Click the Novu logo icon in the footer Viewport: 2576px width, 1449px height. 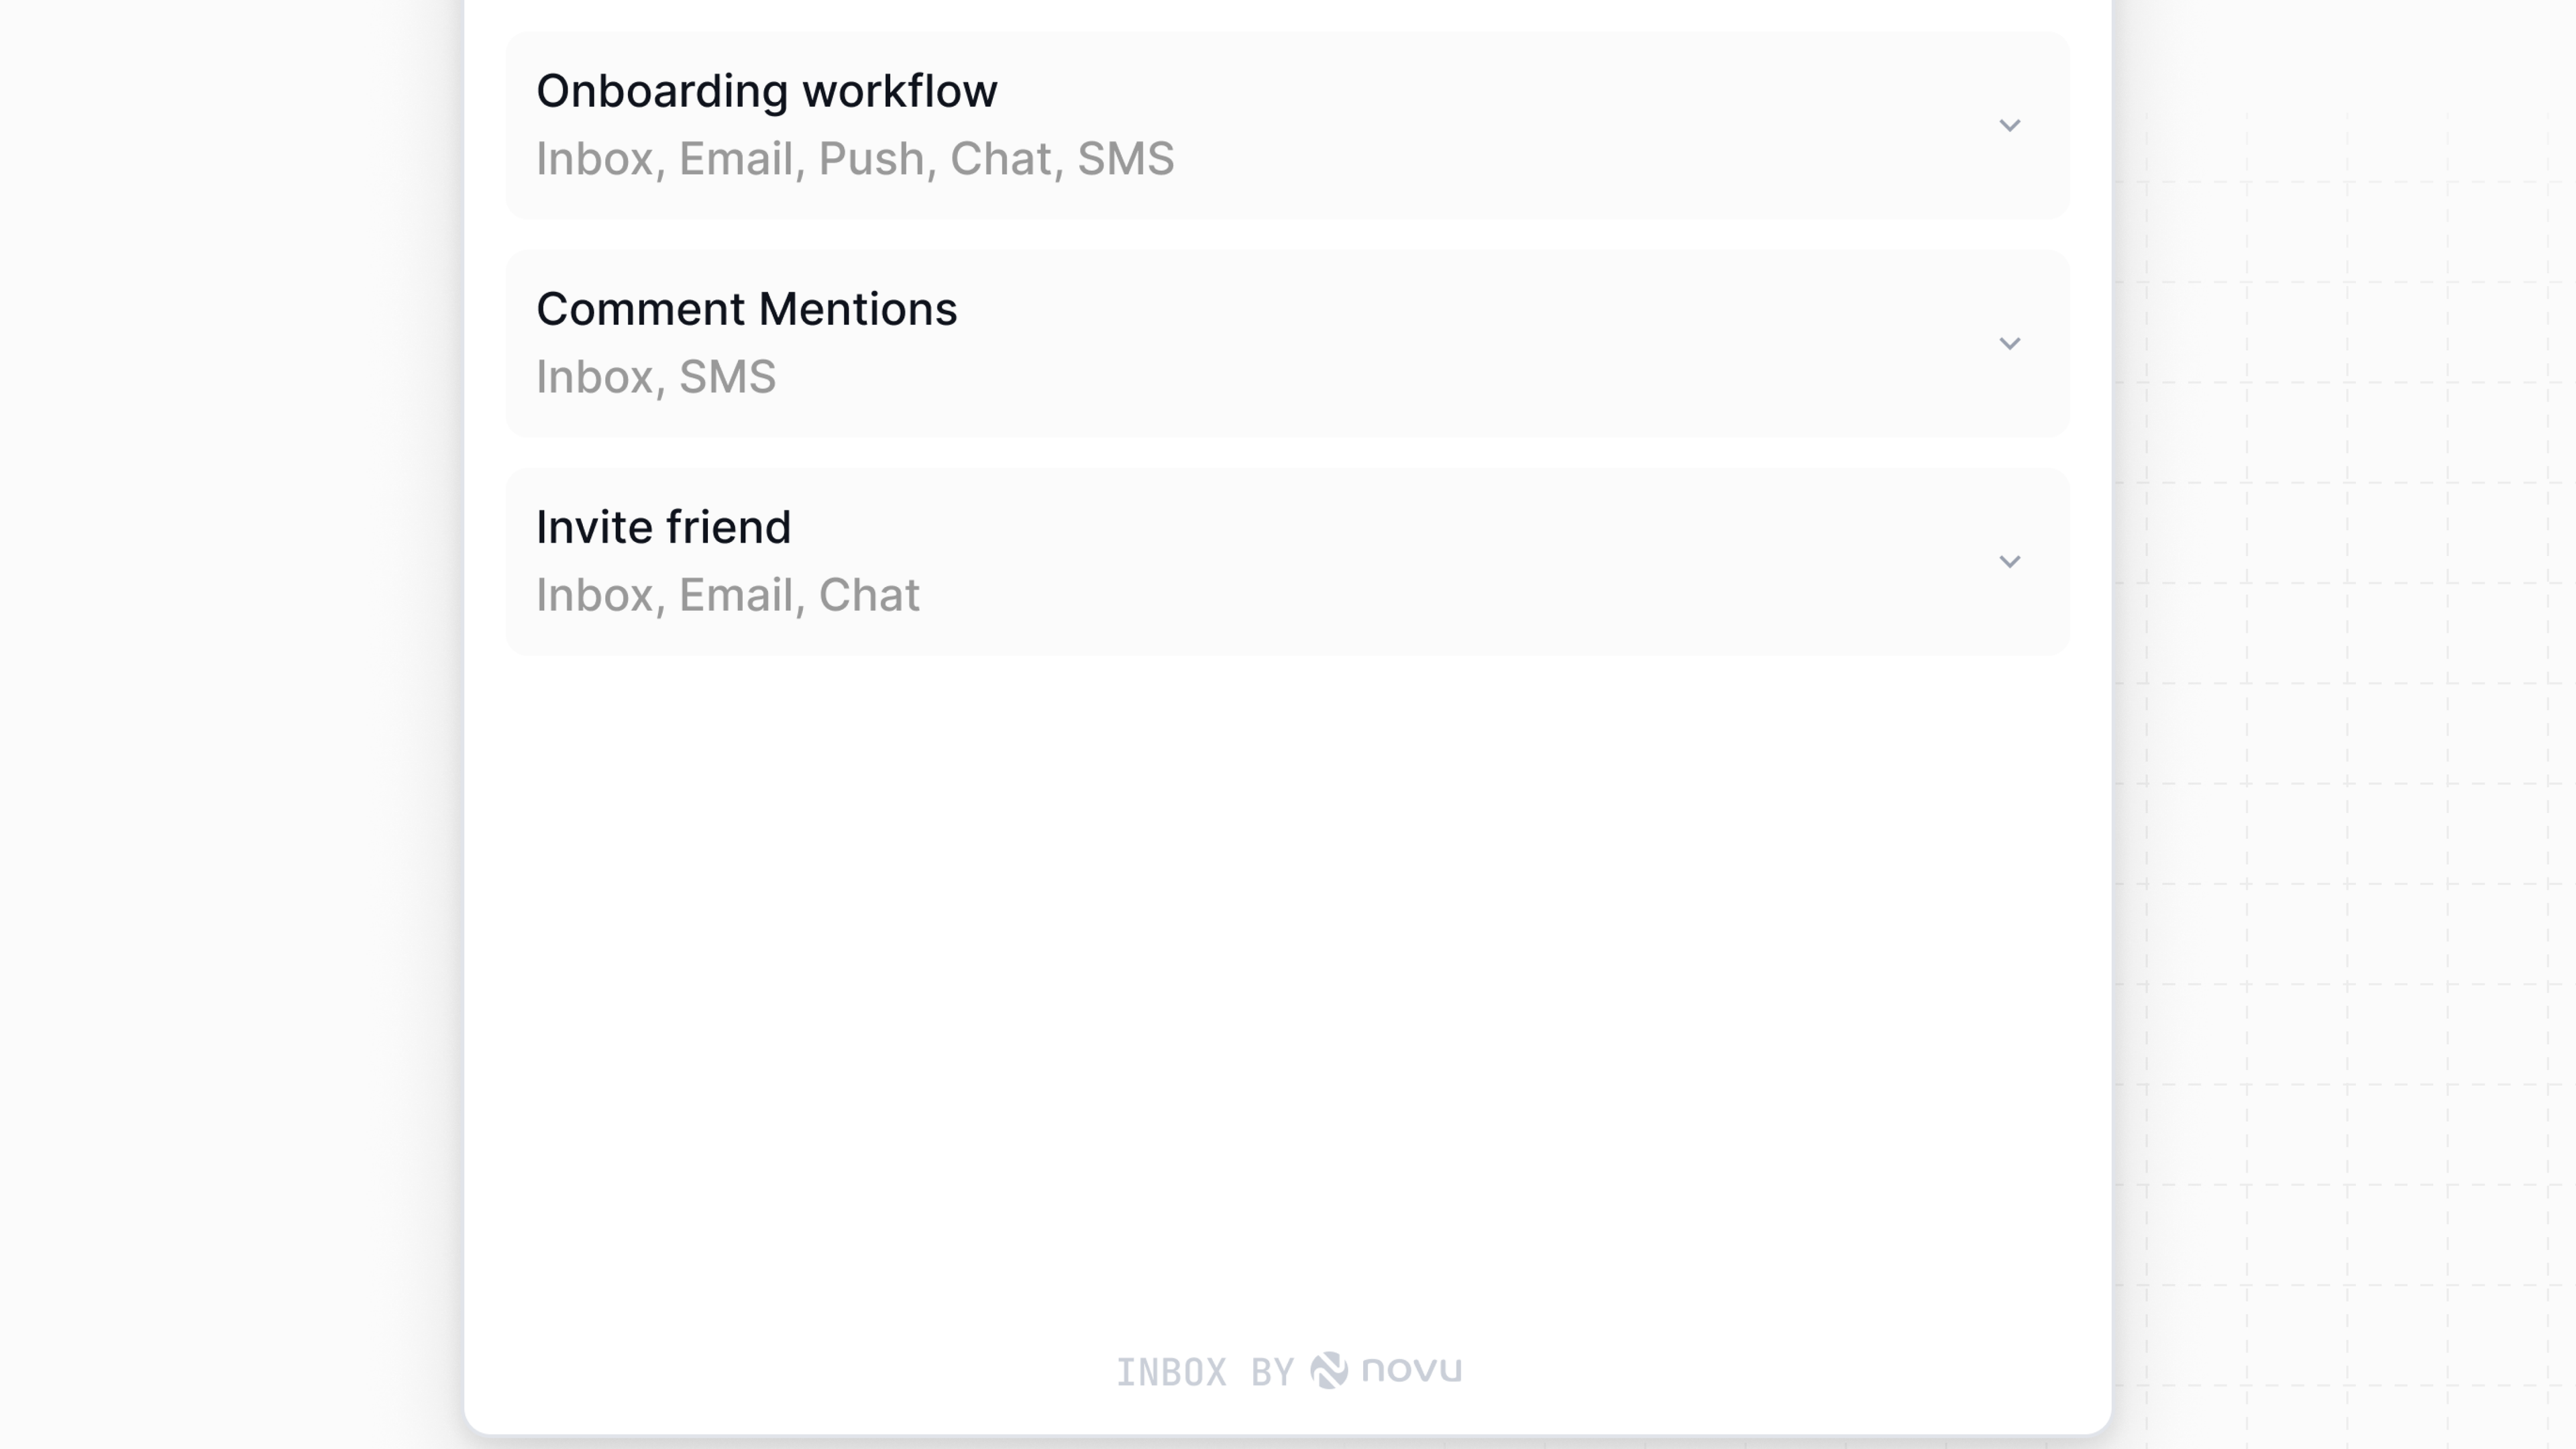pos(1330,1371)
